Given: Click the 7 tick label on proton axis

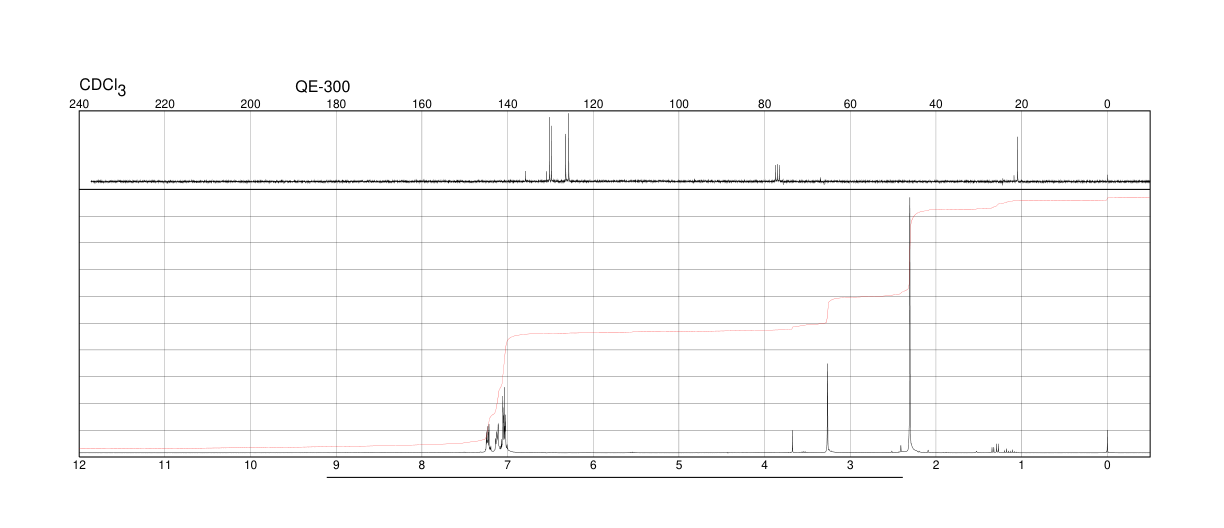Looking at the screenshot, I should (508, 466).
